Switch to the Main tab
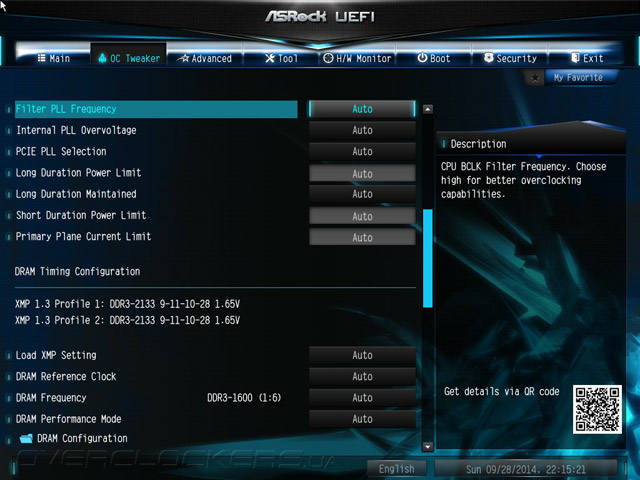 [54, 58]
